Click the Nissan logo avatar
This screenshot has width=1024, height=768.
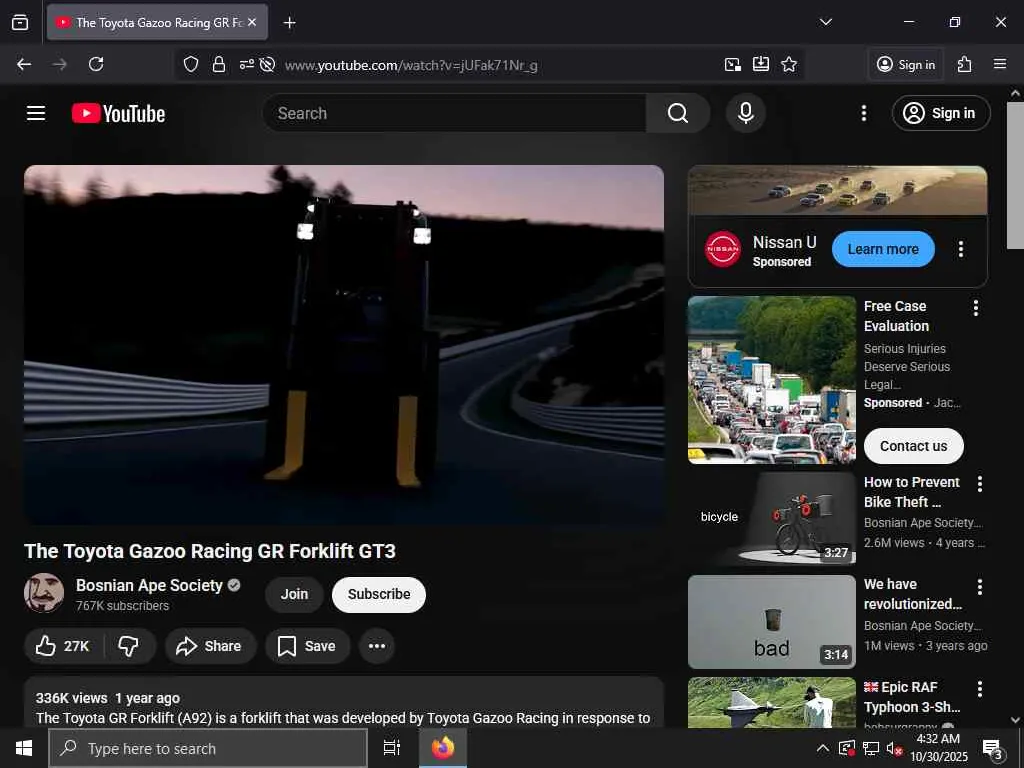pos(723,249)
